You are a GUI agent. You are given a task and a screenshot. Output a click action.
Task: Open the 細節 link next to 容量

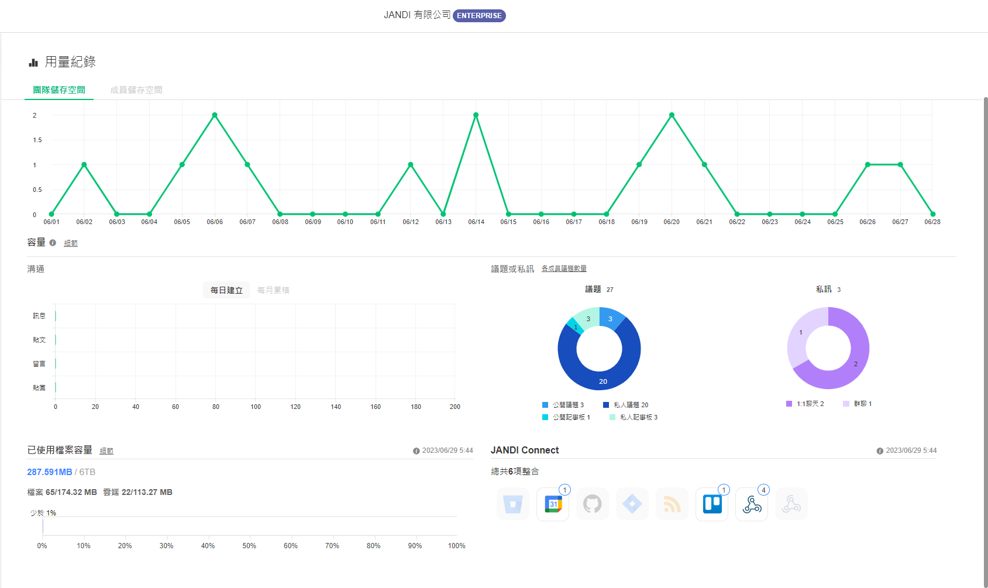pos(71,243)
